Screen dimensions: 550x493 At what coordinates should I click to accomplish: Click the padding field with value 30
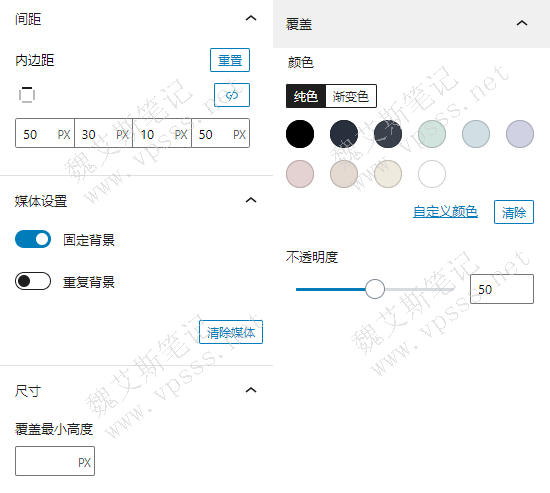[x=103, y=133]
